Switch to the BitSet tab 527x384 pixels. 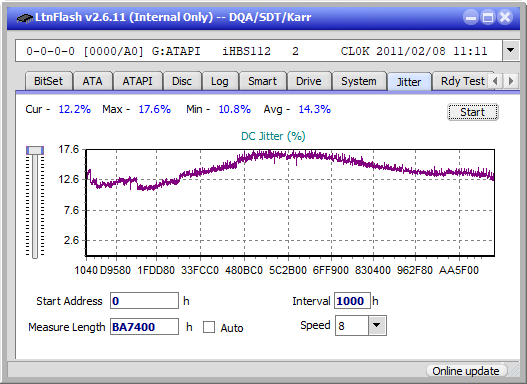click(x=48, y=81)
